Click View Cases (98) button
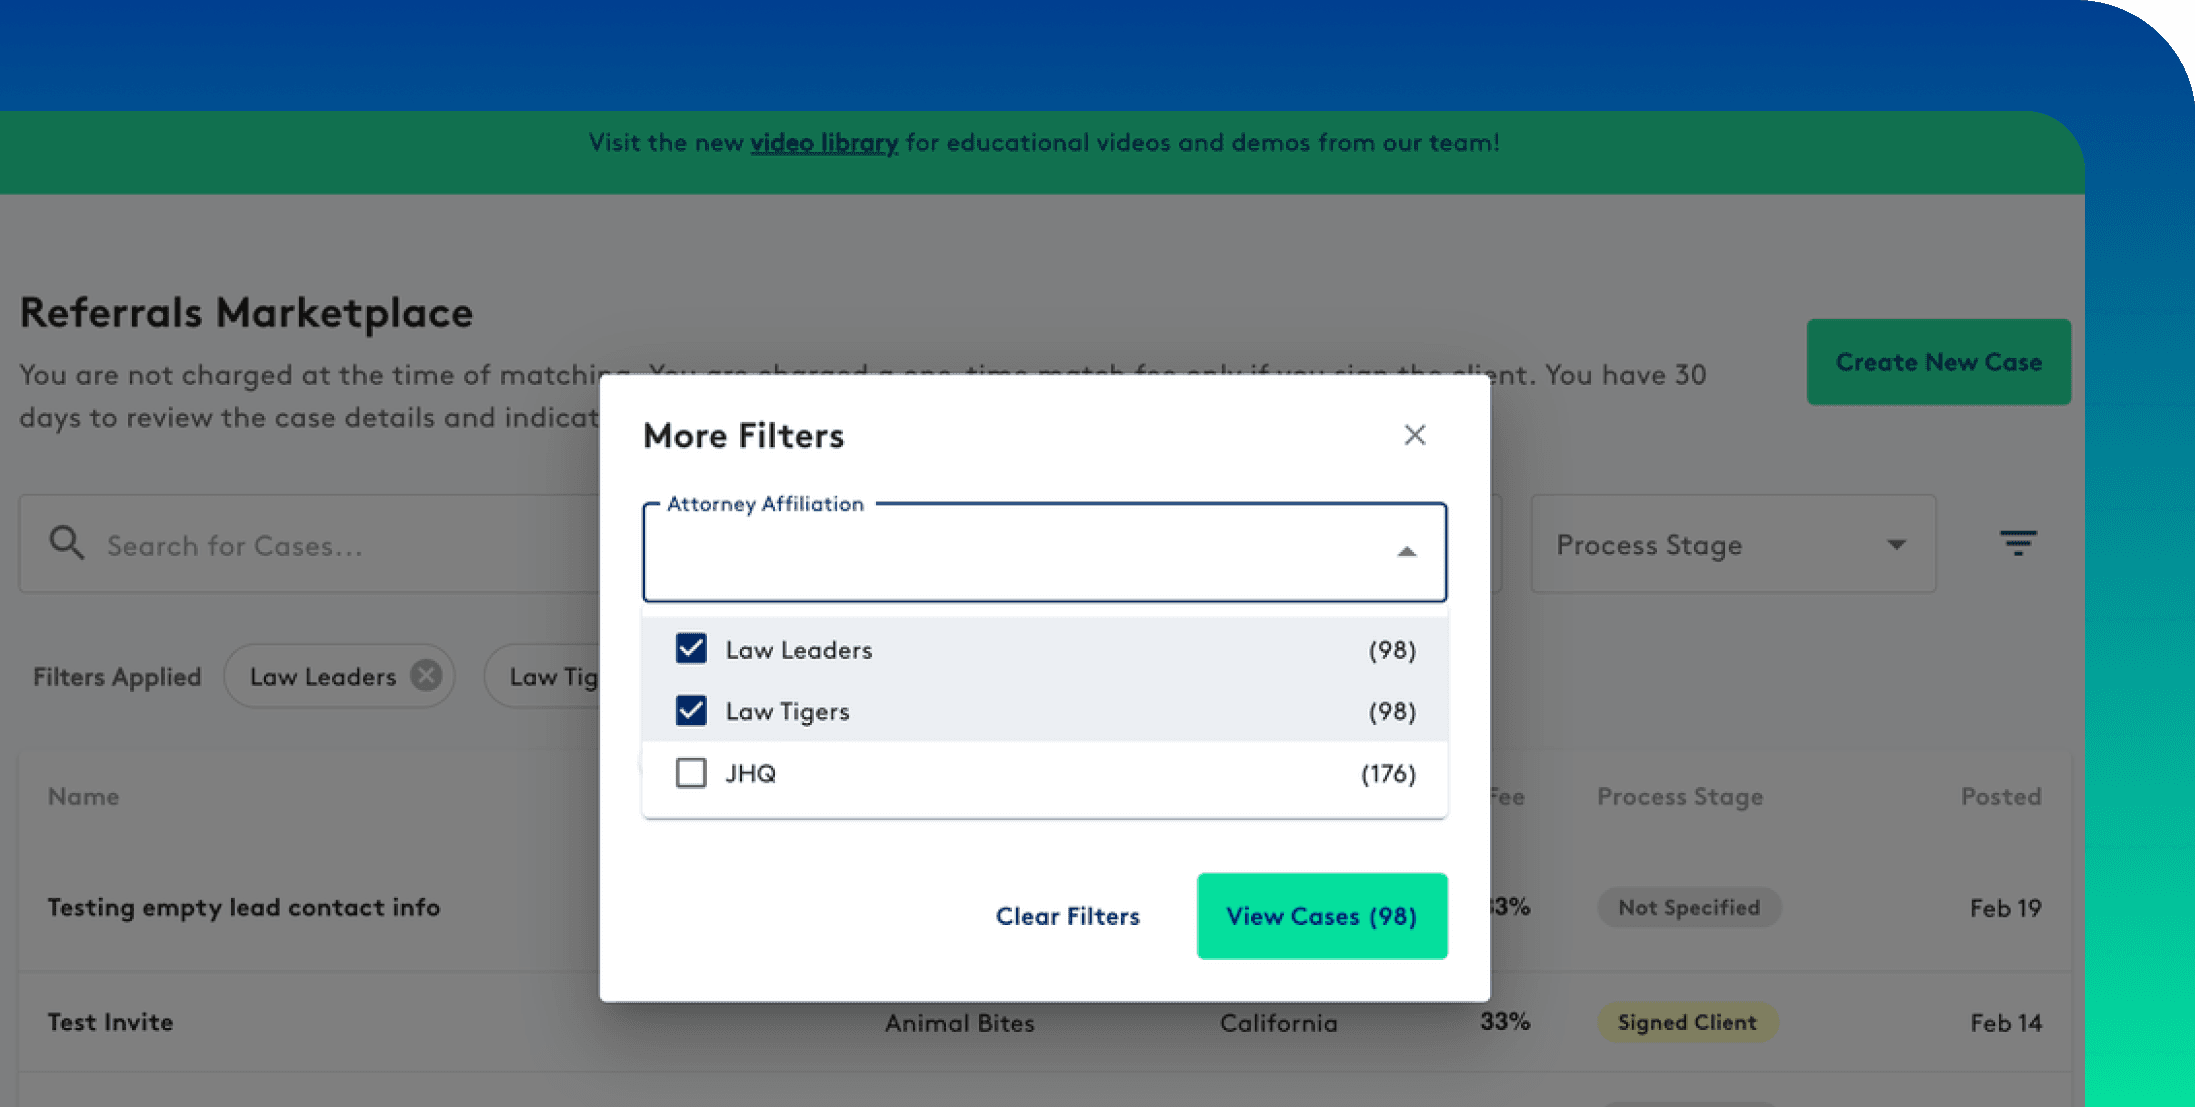The image size is (2195, 1107). [1321, 916]
